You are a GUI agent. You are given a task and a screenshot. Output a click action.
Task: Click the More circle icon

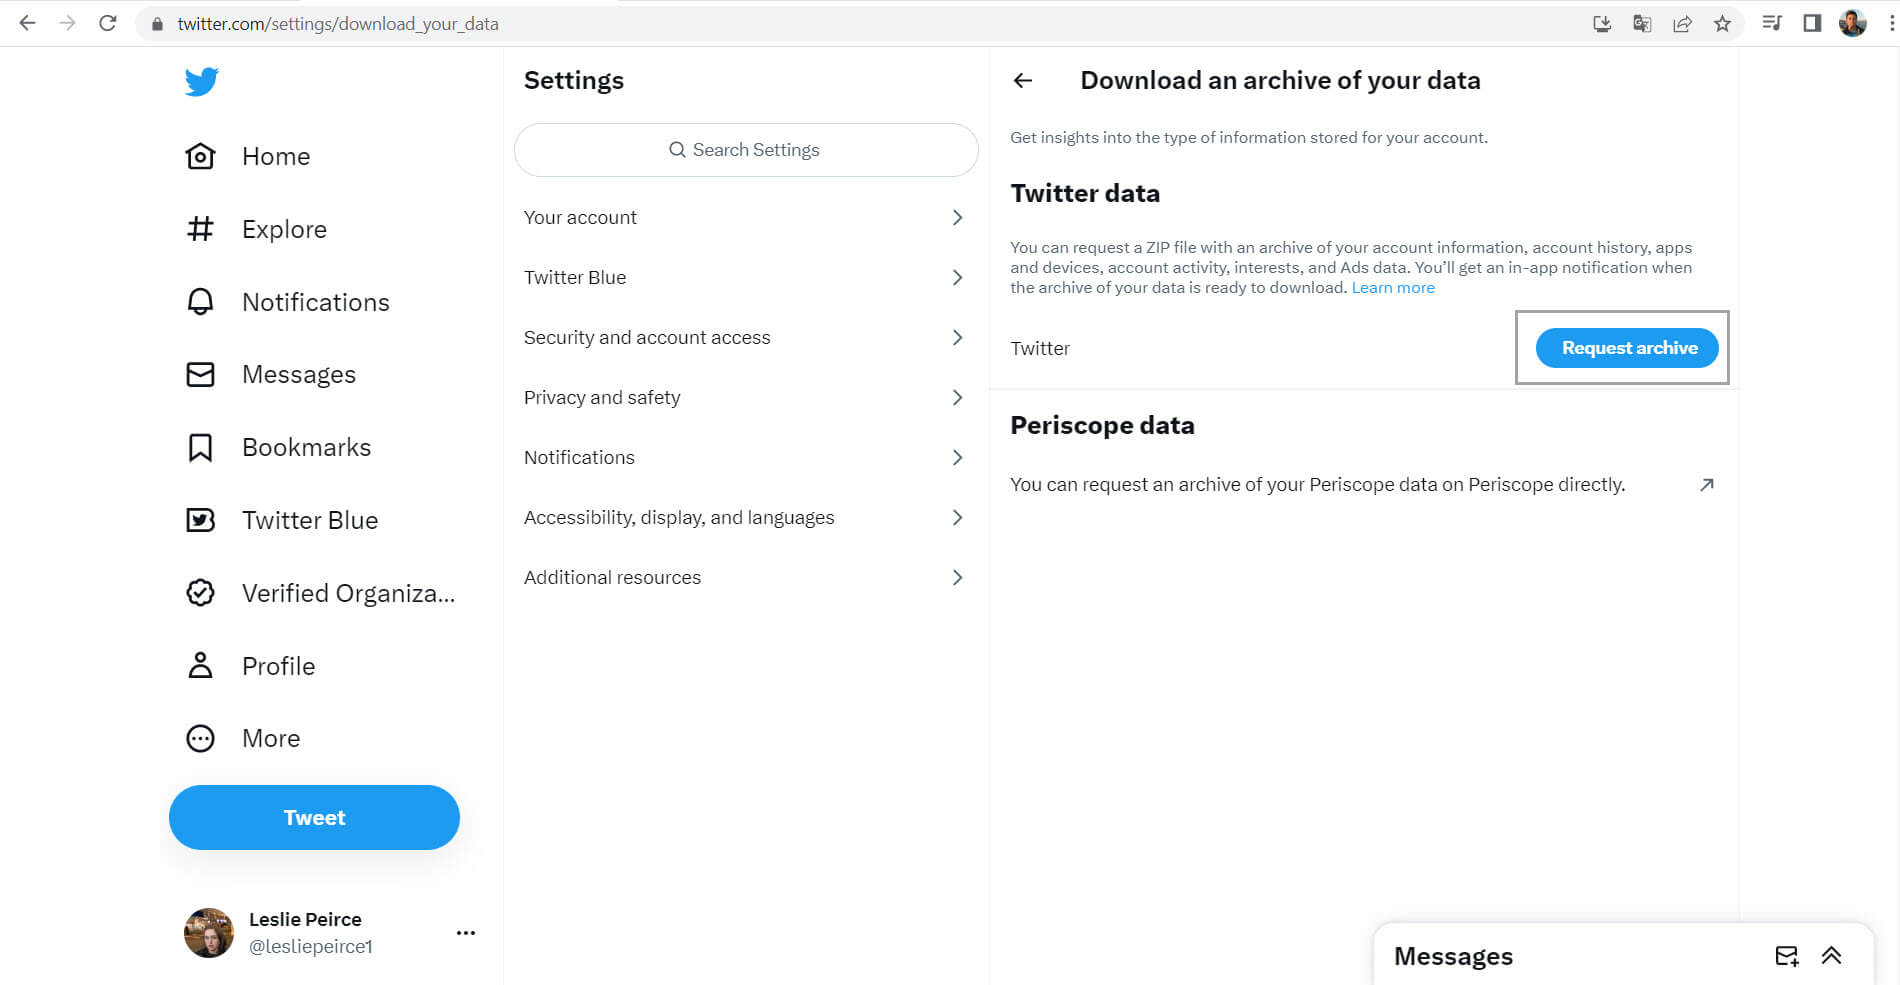pos(200,738)
